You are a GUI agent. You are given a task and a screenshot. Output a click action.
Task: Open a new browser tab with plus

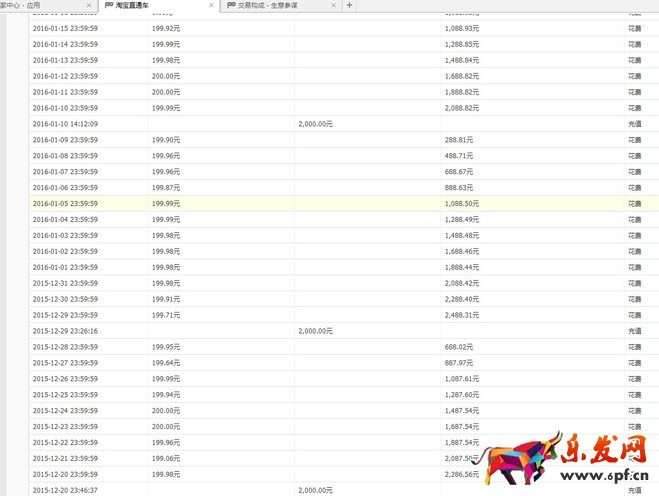349,5
